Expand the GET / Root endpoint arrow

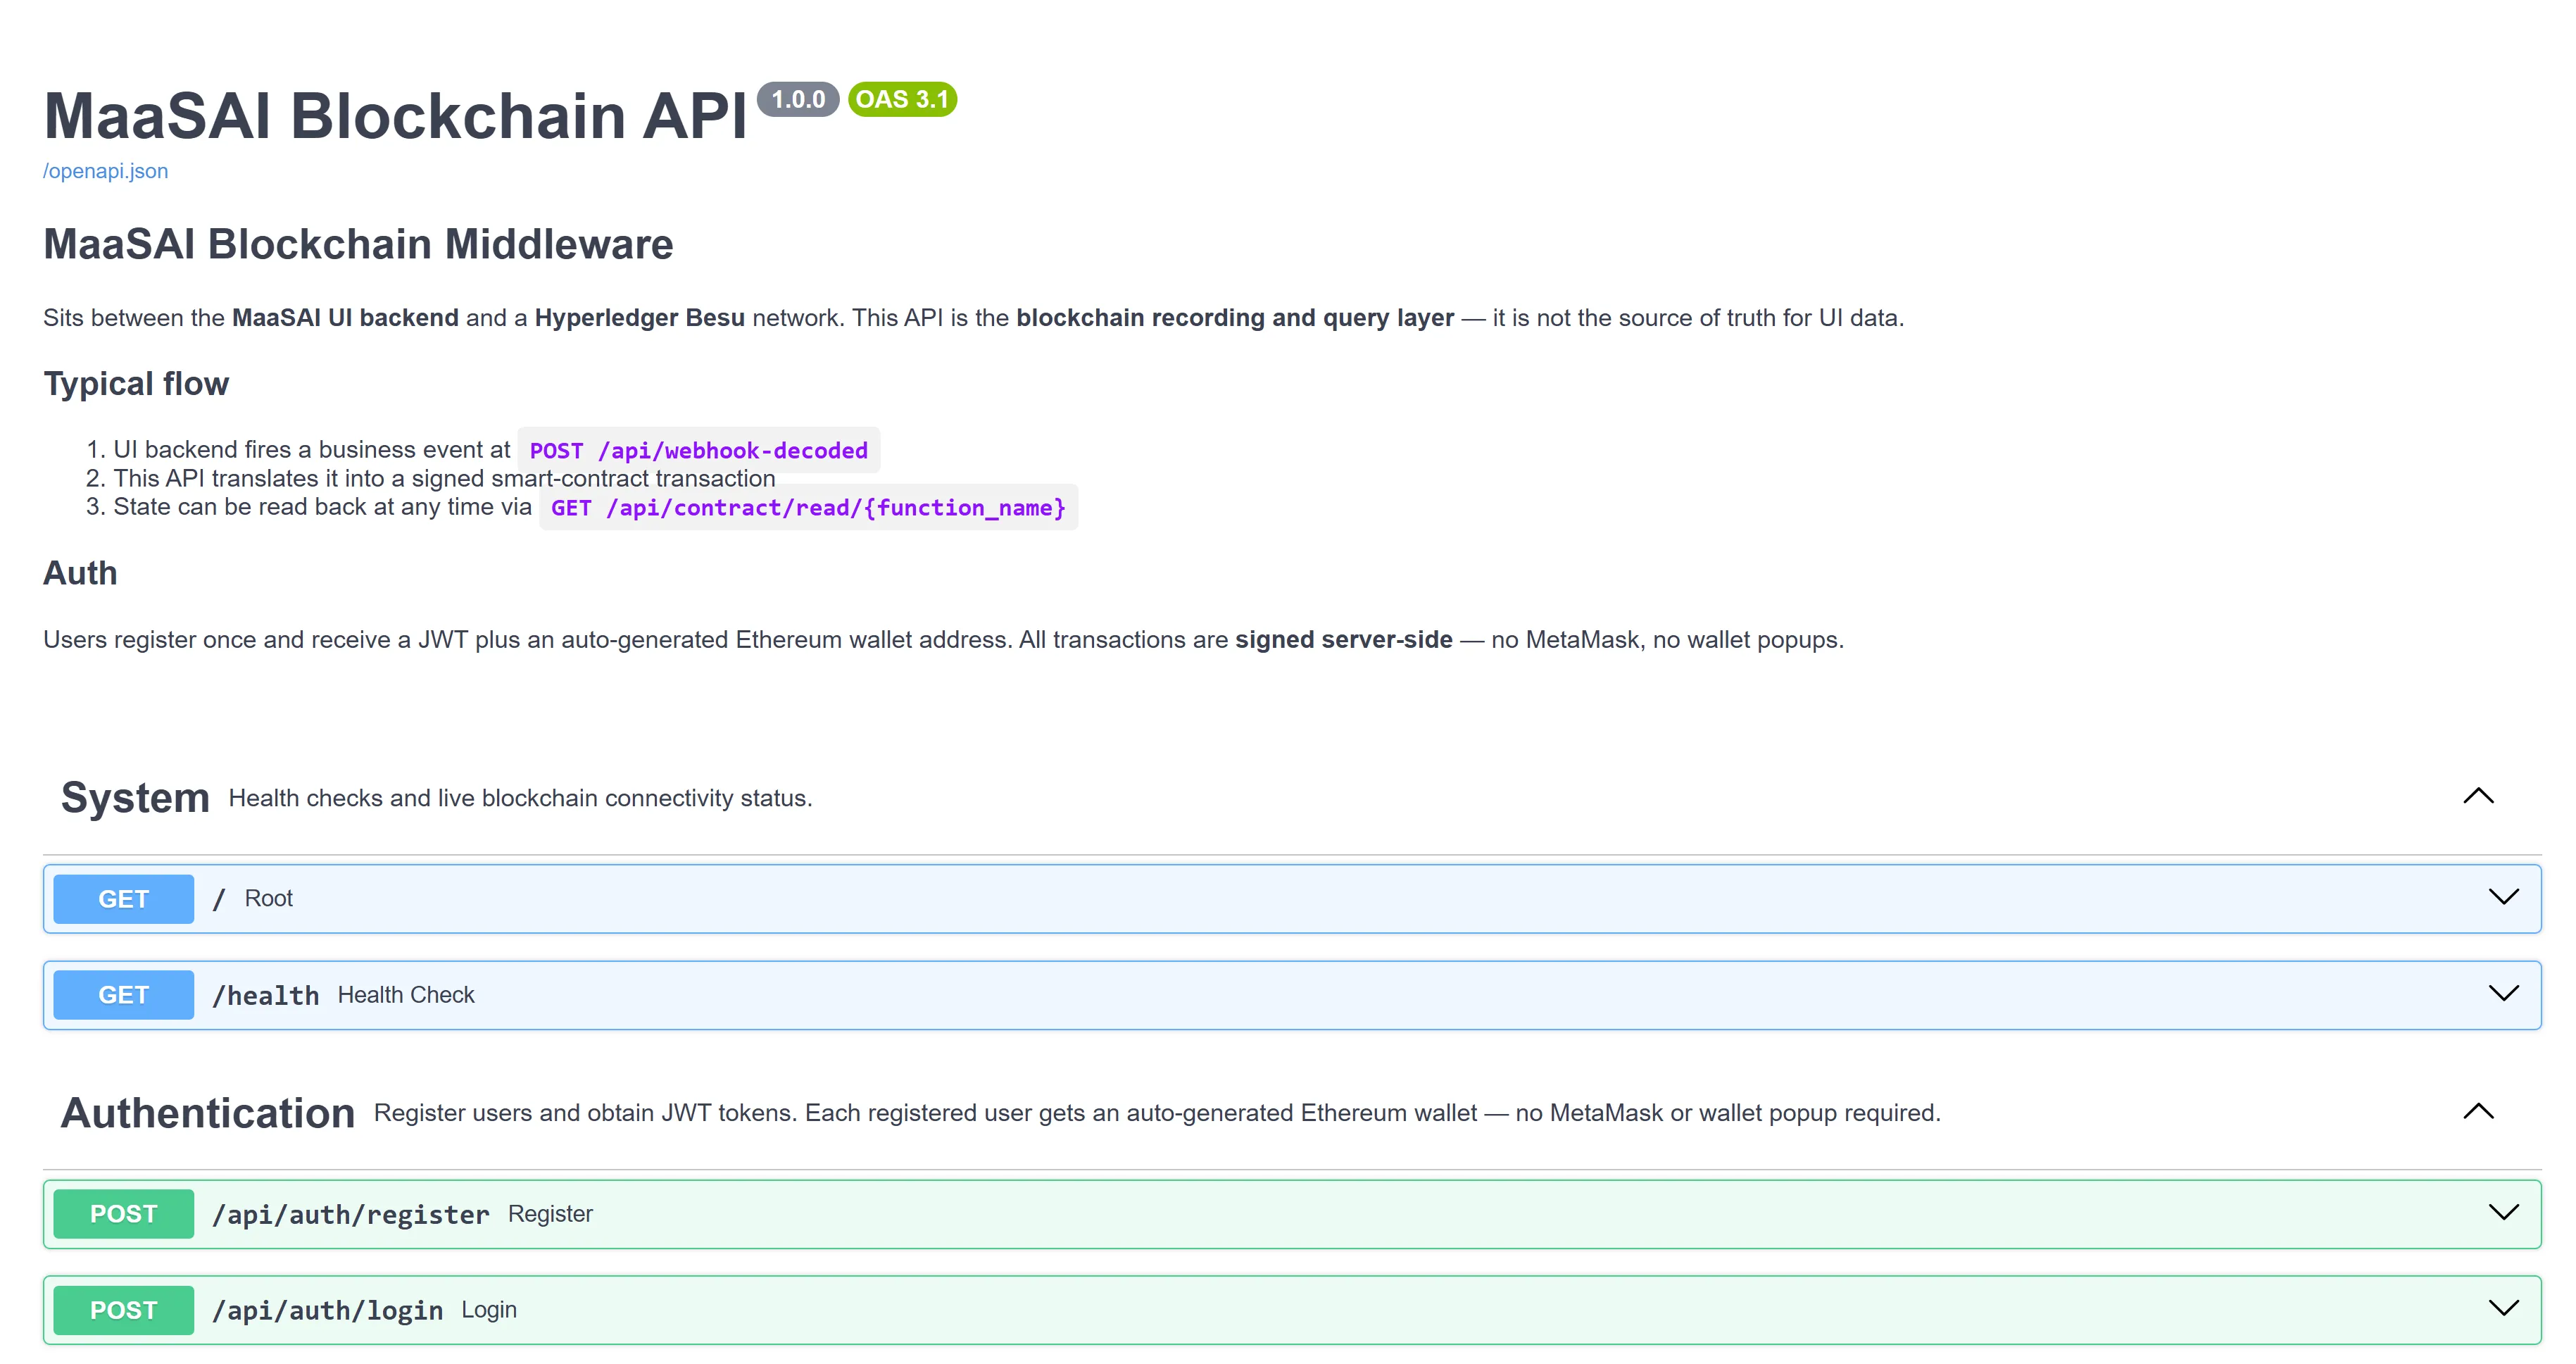[x=2503, y=897]
